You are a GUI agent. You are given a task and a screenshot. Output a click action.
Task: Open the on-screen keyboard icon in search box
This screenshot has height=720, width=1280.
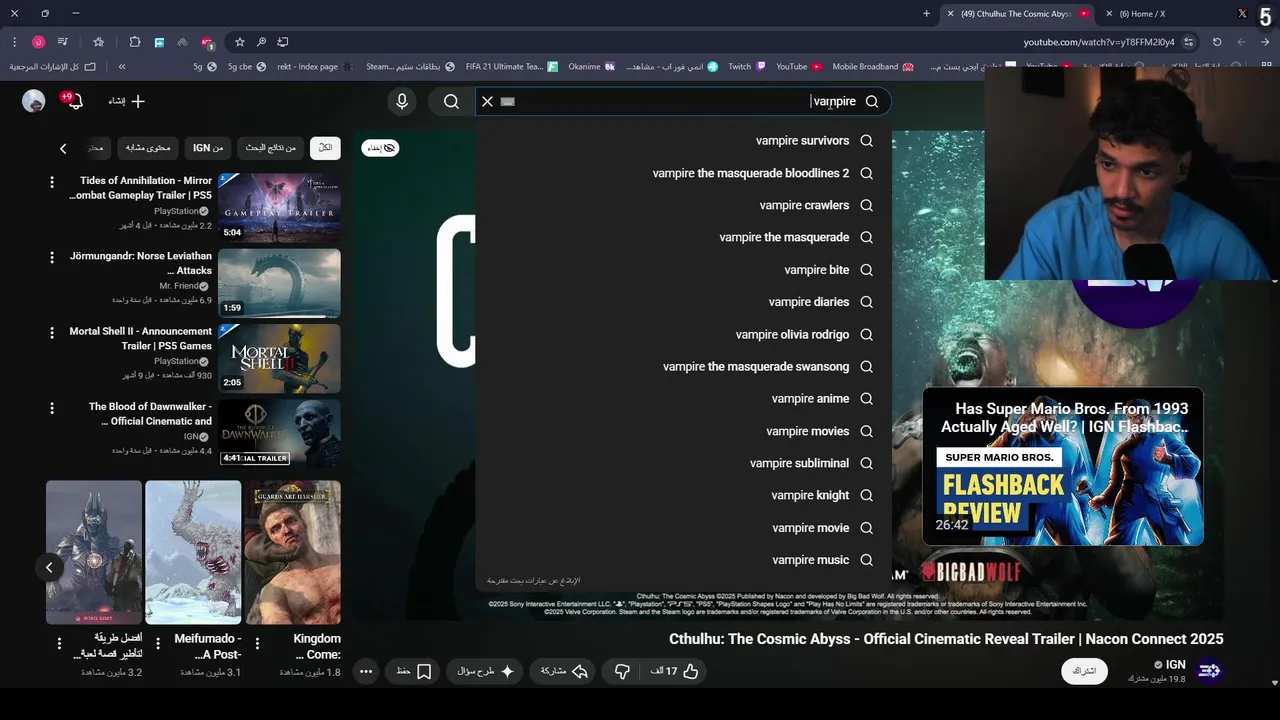pos(507,101)
